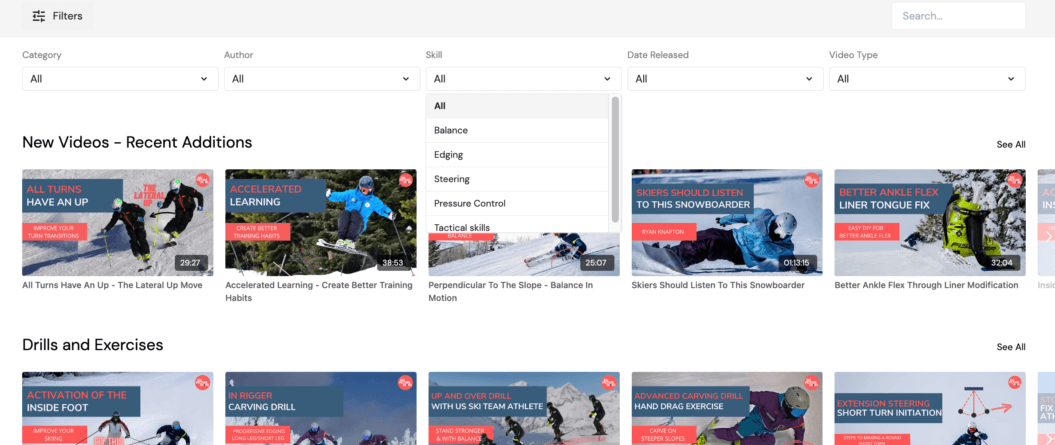Click logo badge on Accelerated Learning thumbnail
This screenshot has width=1055, height=445.
[x=406, y=180]
